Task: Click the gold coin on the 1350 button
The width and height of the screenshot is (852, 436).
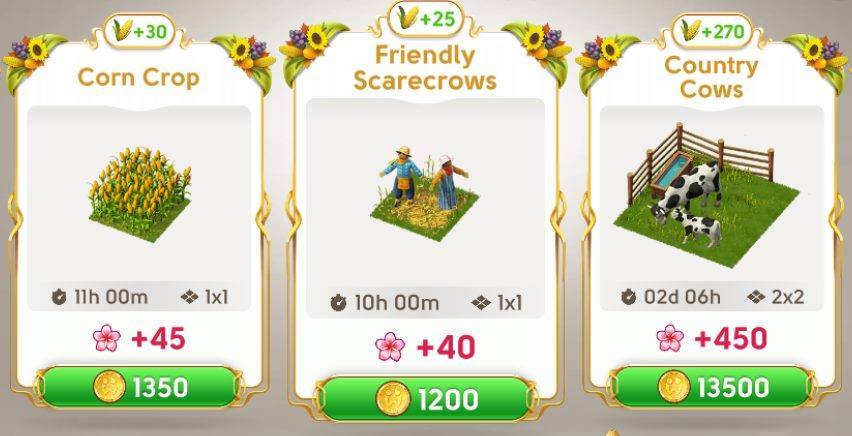Action: pos(110,387)
